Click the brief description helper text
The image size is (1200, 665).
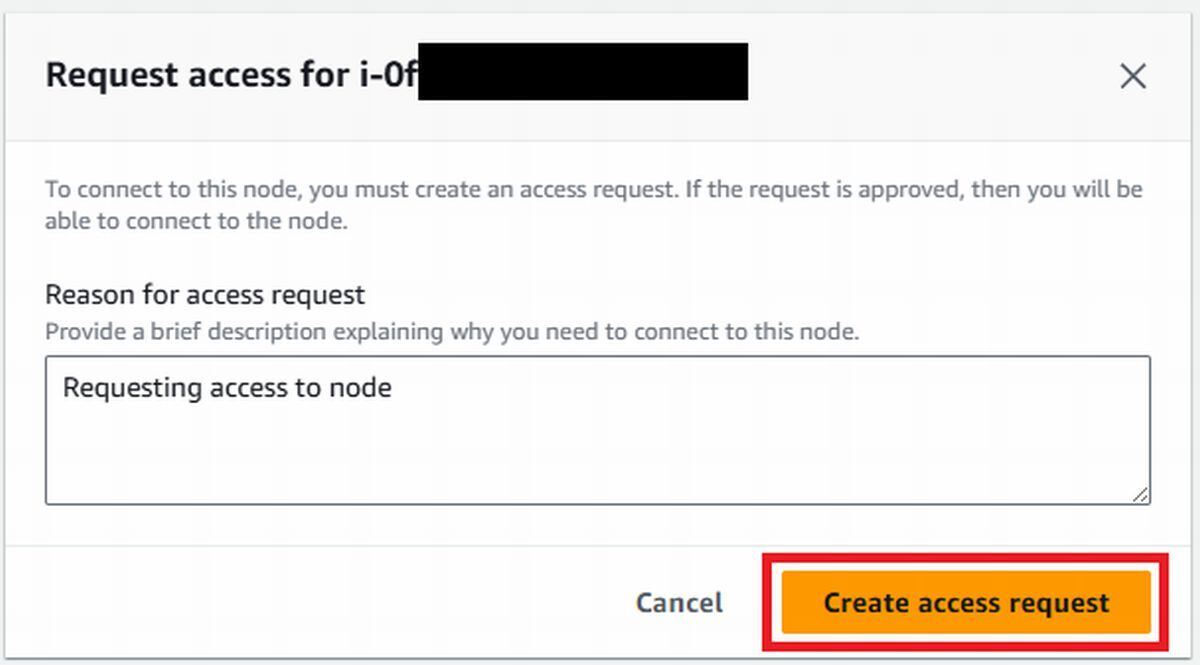tap(452, 331)
